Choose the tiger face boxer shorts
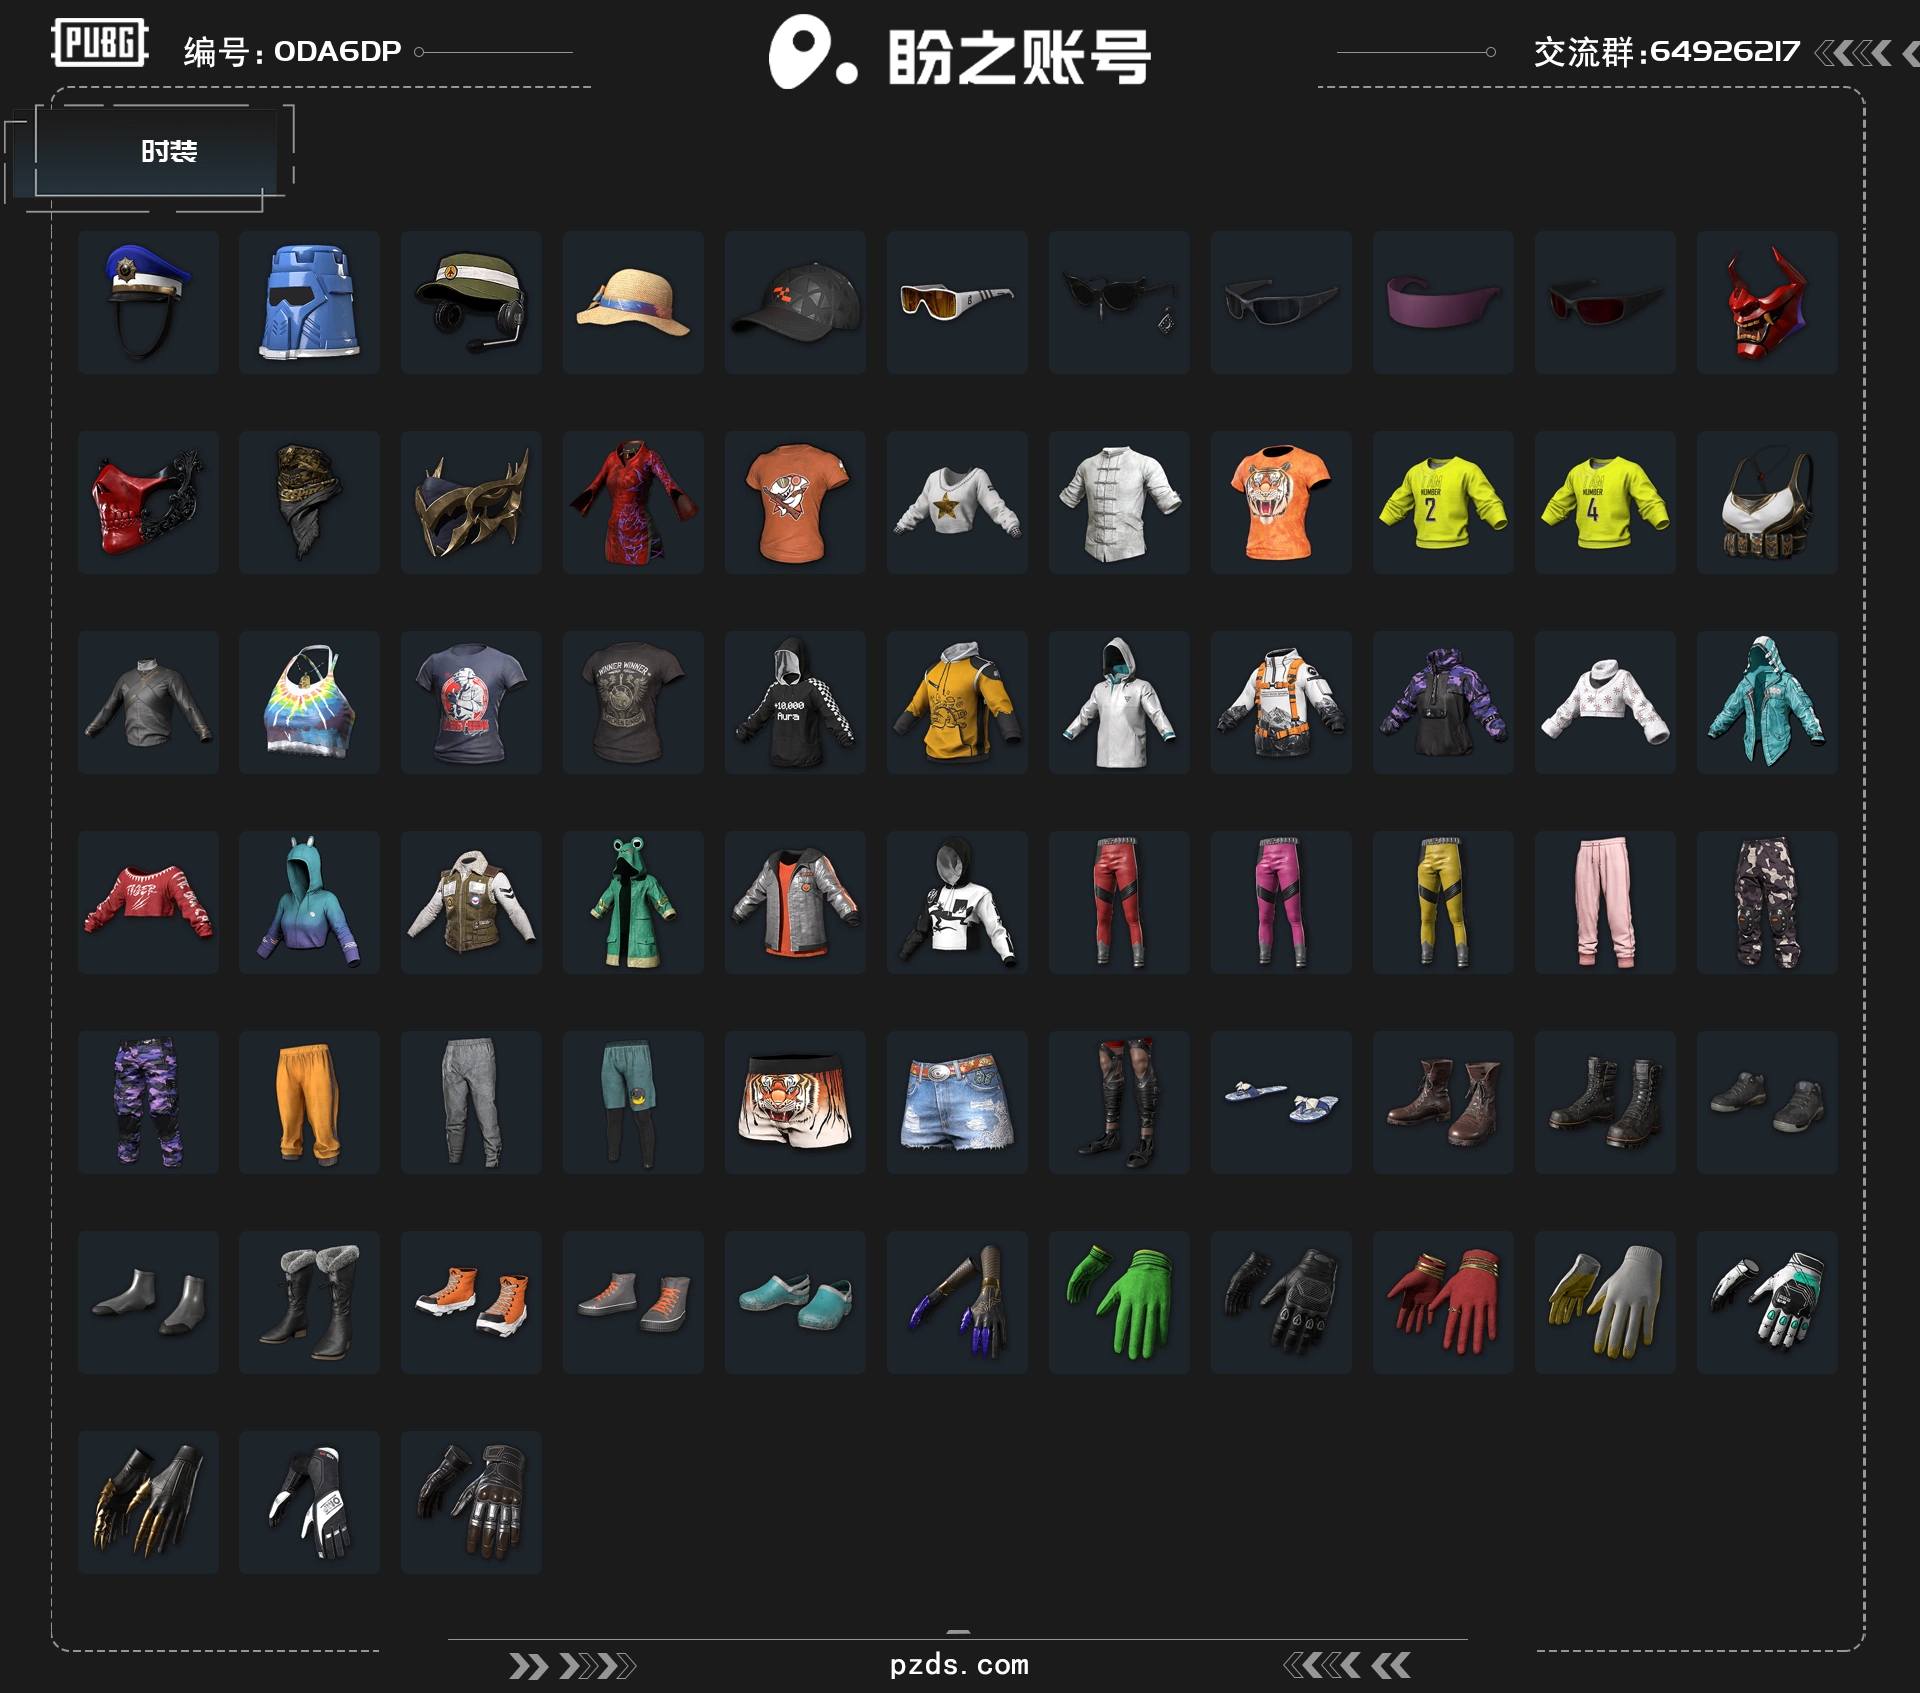The height and width of the screenshot is (1693, 1920). tap(795, 1102)
